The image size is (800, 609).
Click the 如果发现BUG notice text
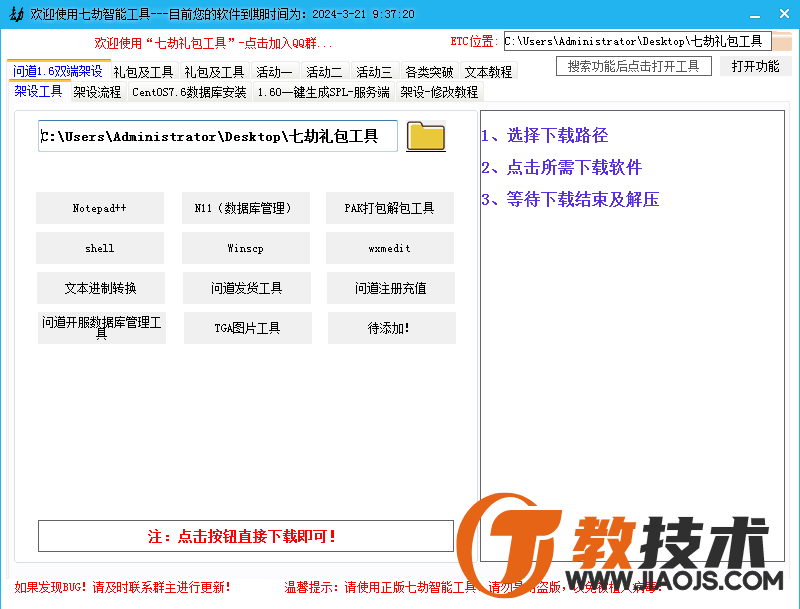click(122, 587)
